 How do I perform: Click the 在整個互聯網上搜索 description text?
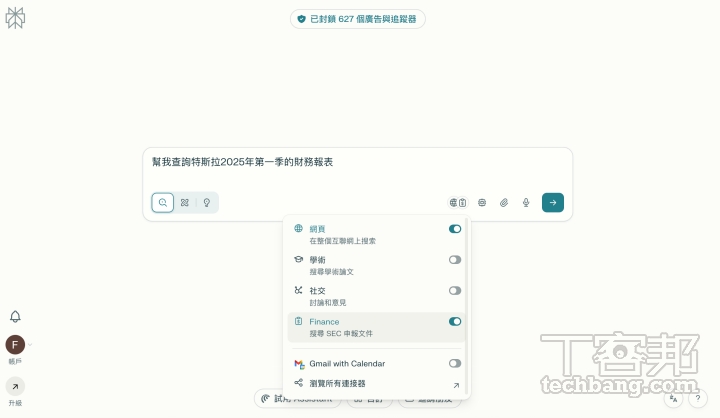pos(343,241)
